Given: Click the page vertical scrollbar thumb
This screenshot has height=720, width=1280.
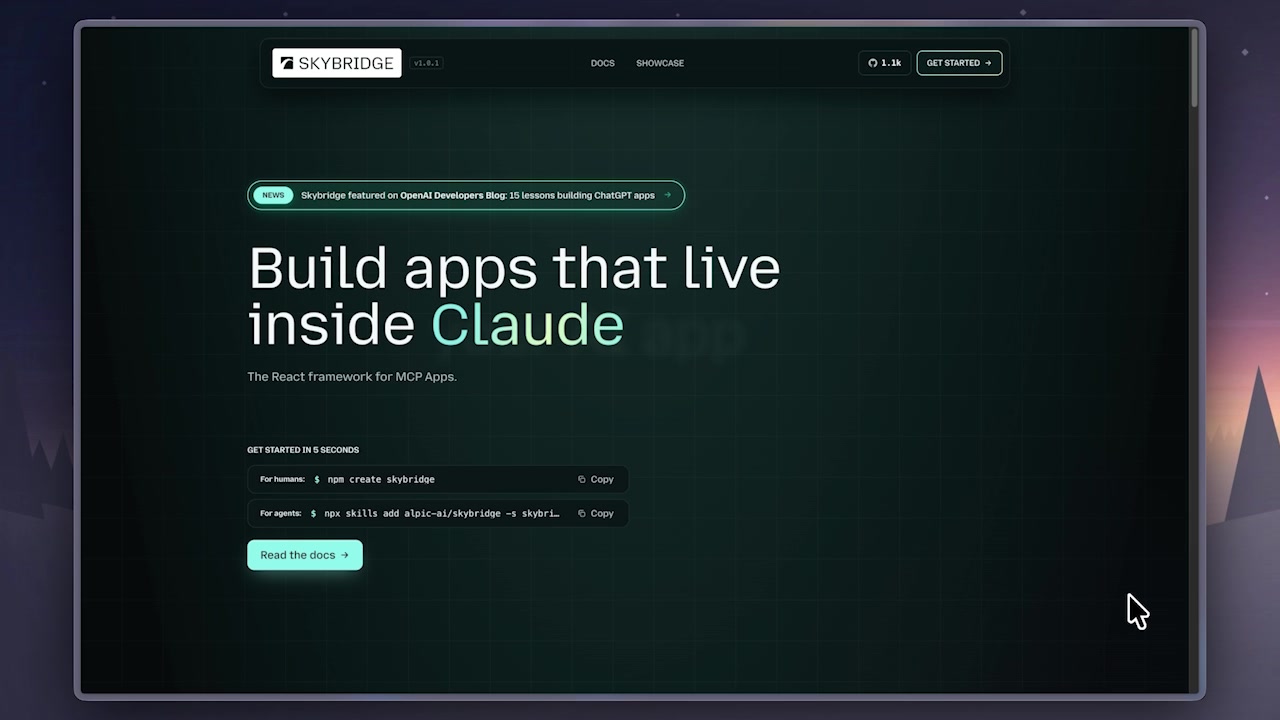Looking at the screenshot, I should pos(1194,66).
